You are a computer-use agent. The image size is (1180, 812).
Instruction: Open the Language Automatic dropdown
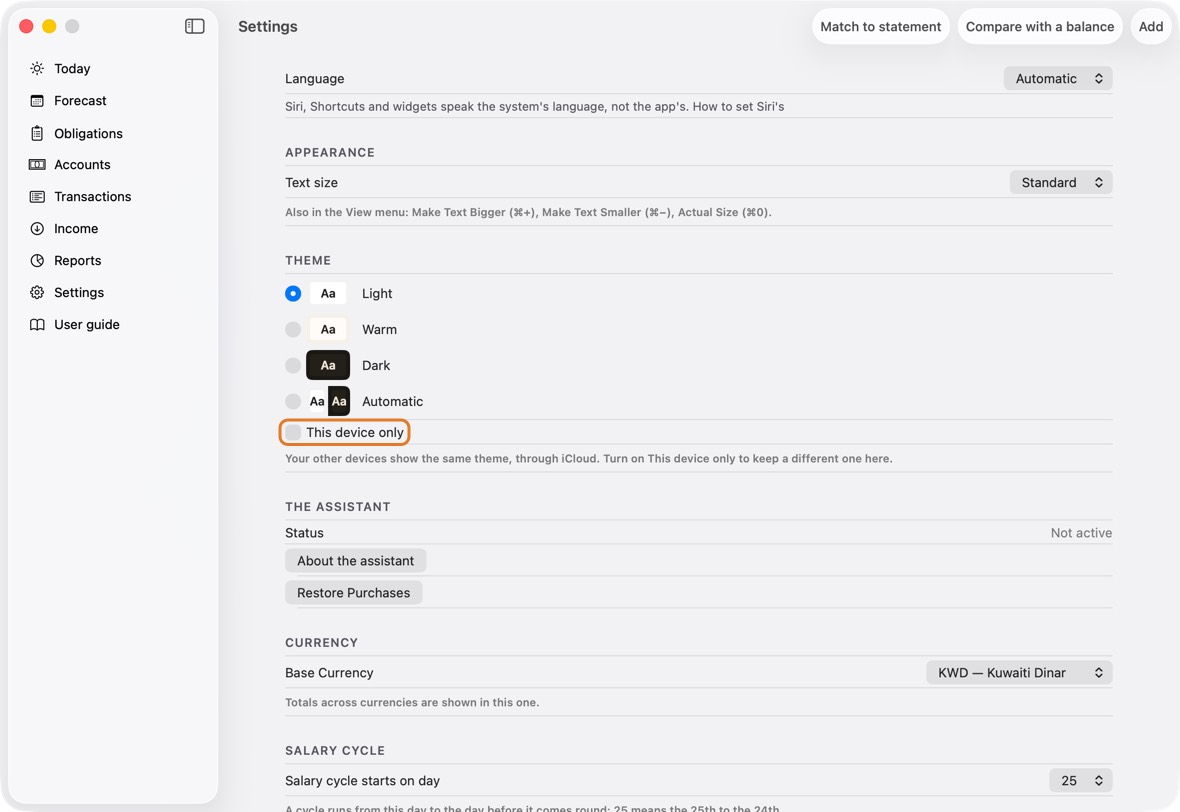1058,78
